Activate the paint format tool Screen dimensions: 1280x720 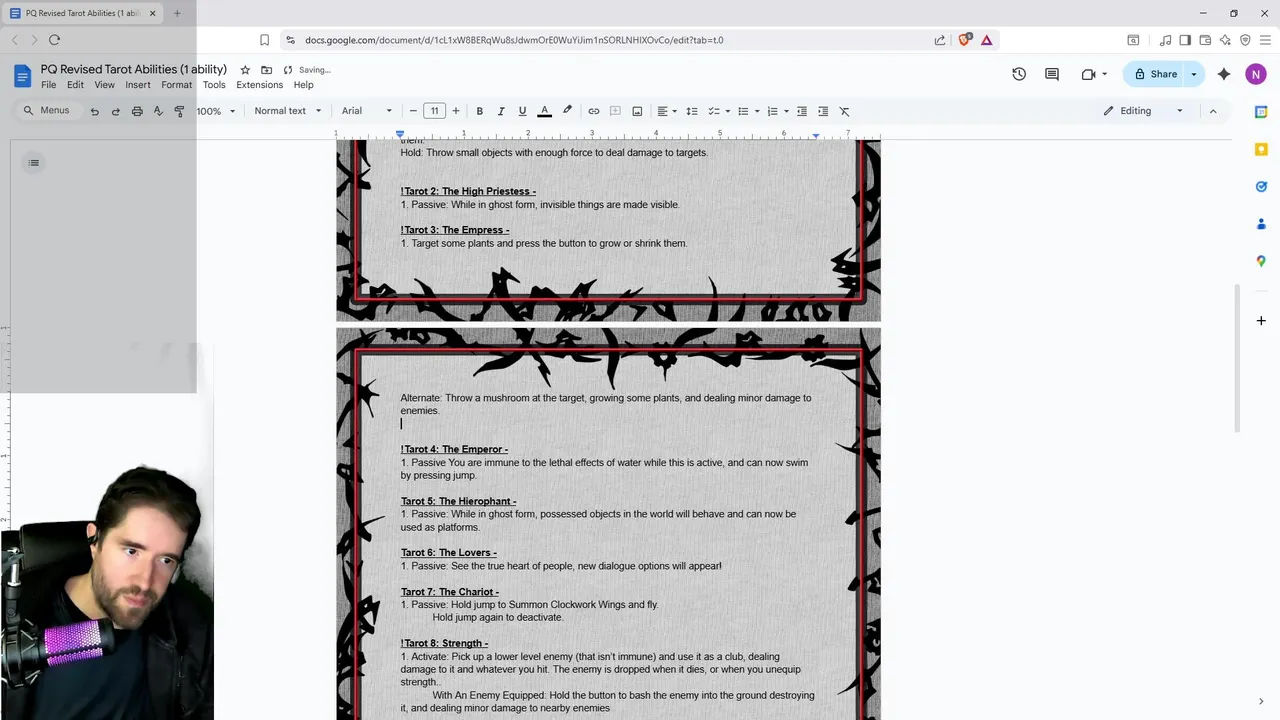[179, 111]
